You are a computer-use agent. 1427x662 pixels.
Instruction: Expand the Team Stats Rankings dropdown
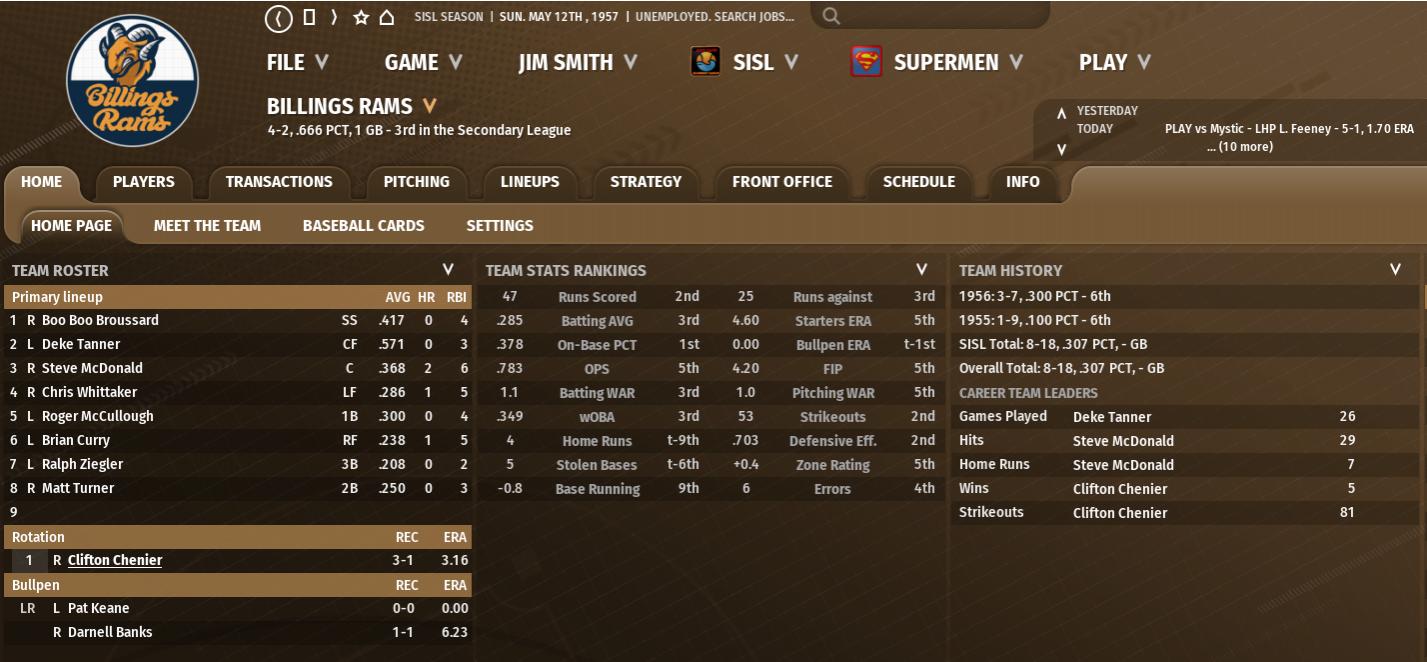(x=922, y=270)
